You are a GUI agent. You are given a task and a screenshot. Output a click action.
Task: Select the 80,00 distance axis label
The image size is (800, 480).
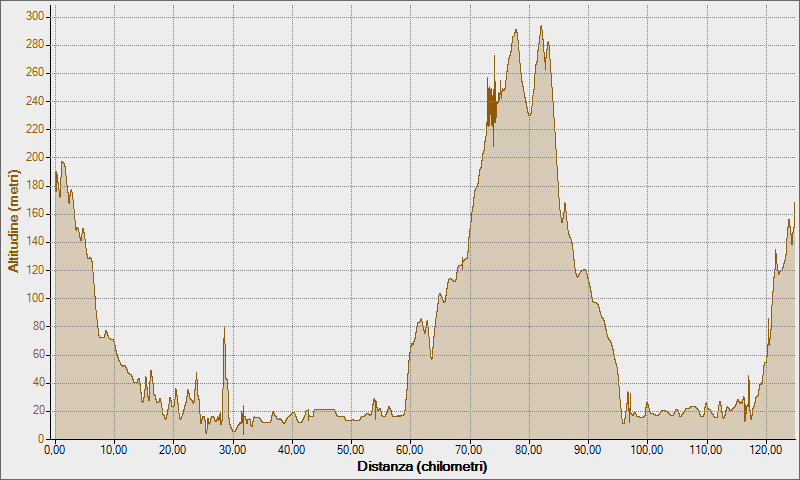[x=529, y=450]
